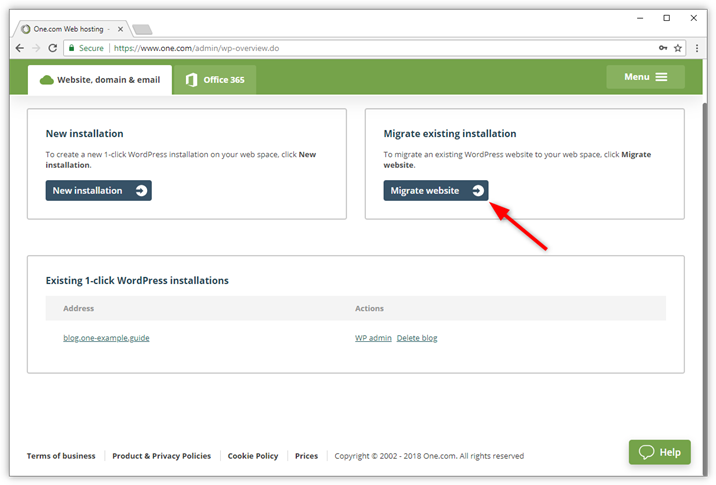
Task: Click the browser forward arrow
Action: coord(36,48)
